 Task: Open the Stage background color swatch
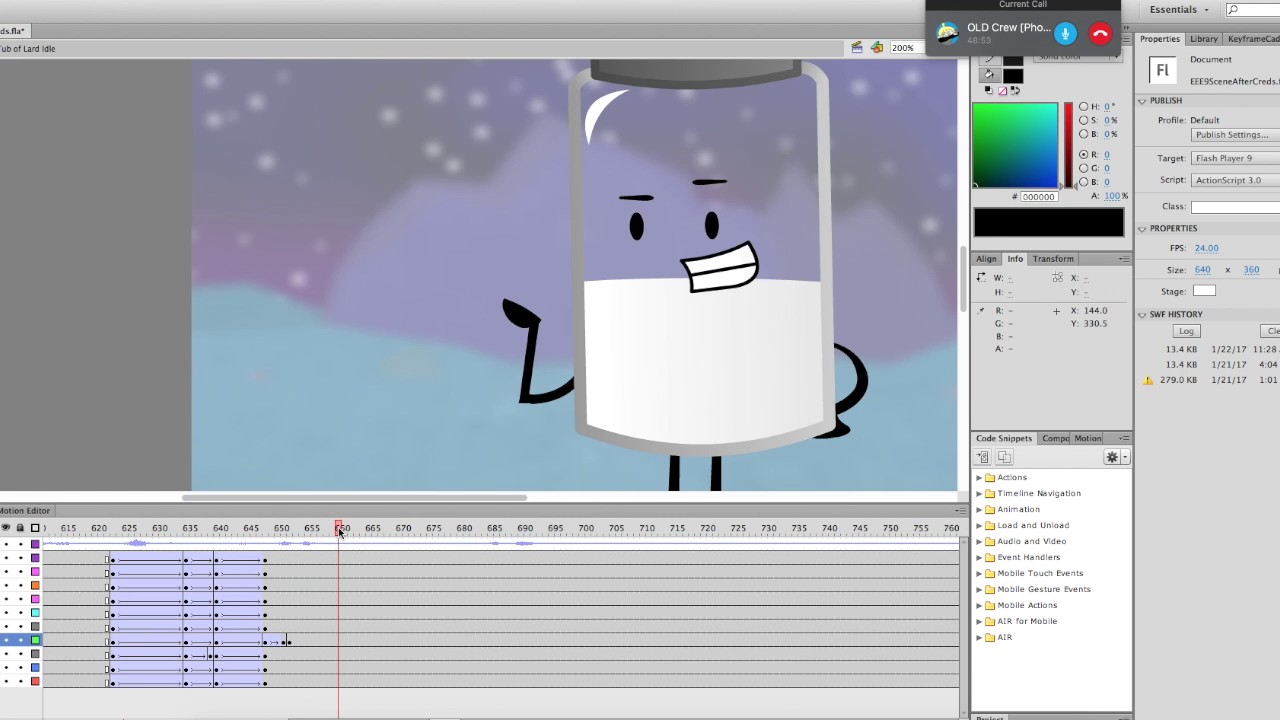tap(1204, 291)
